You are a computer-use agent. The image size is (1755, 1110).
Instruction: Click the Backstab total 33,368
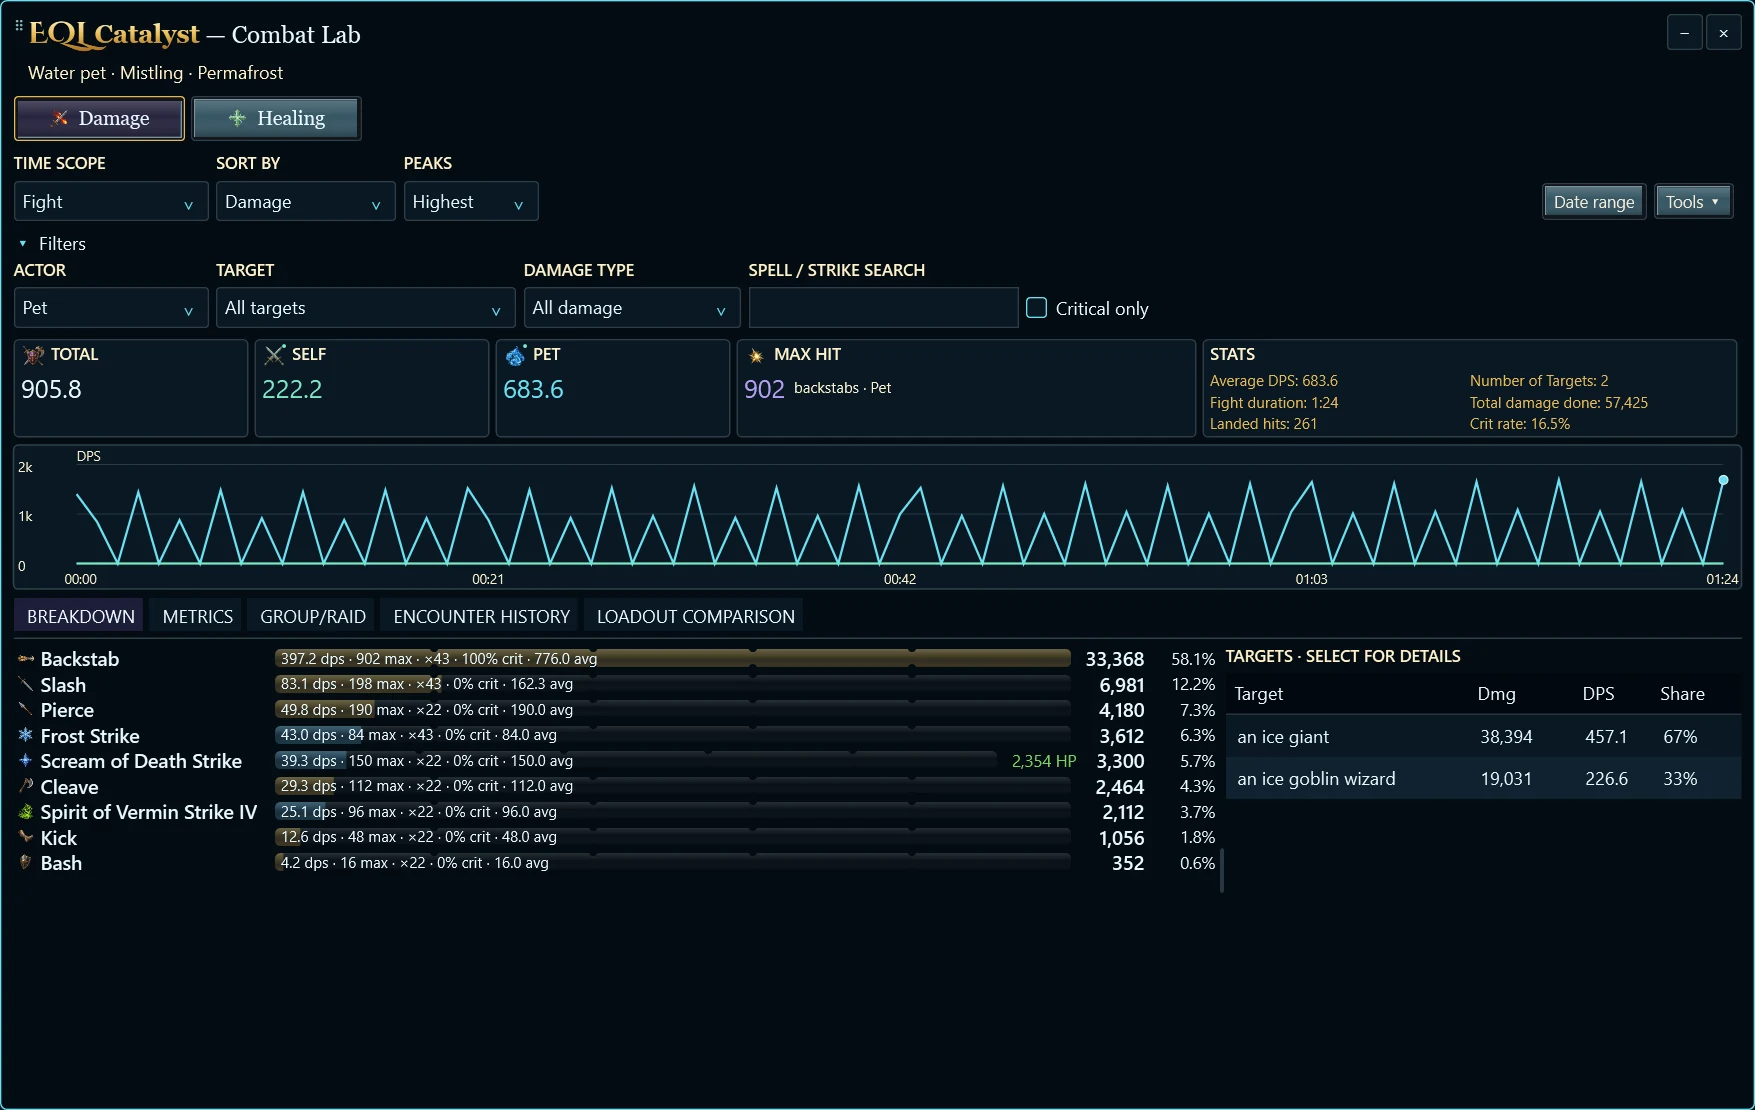click(x=1114, y=659)
